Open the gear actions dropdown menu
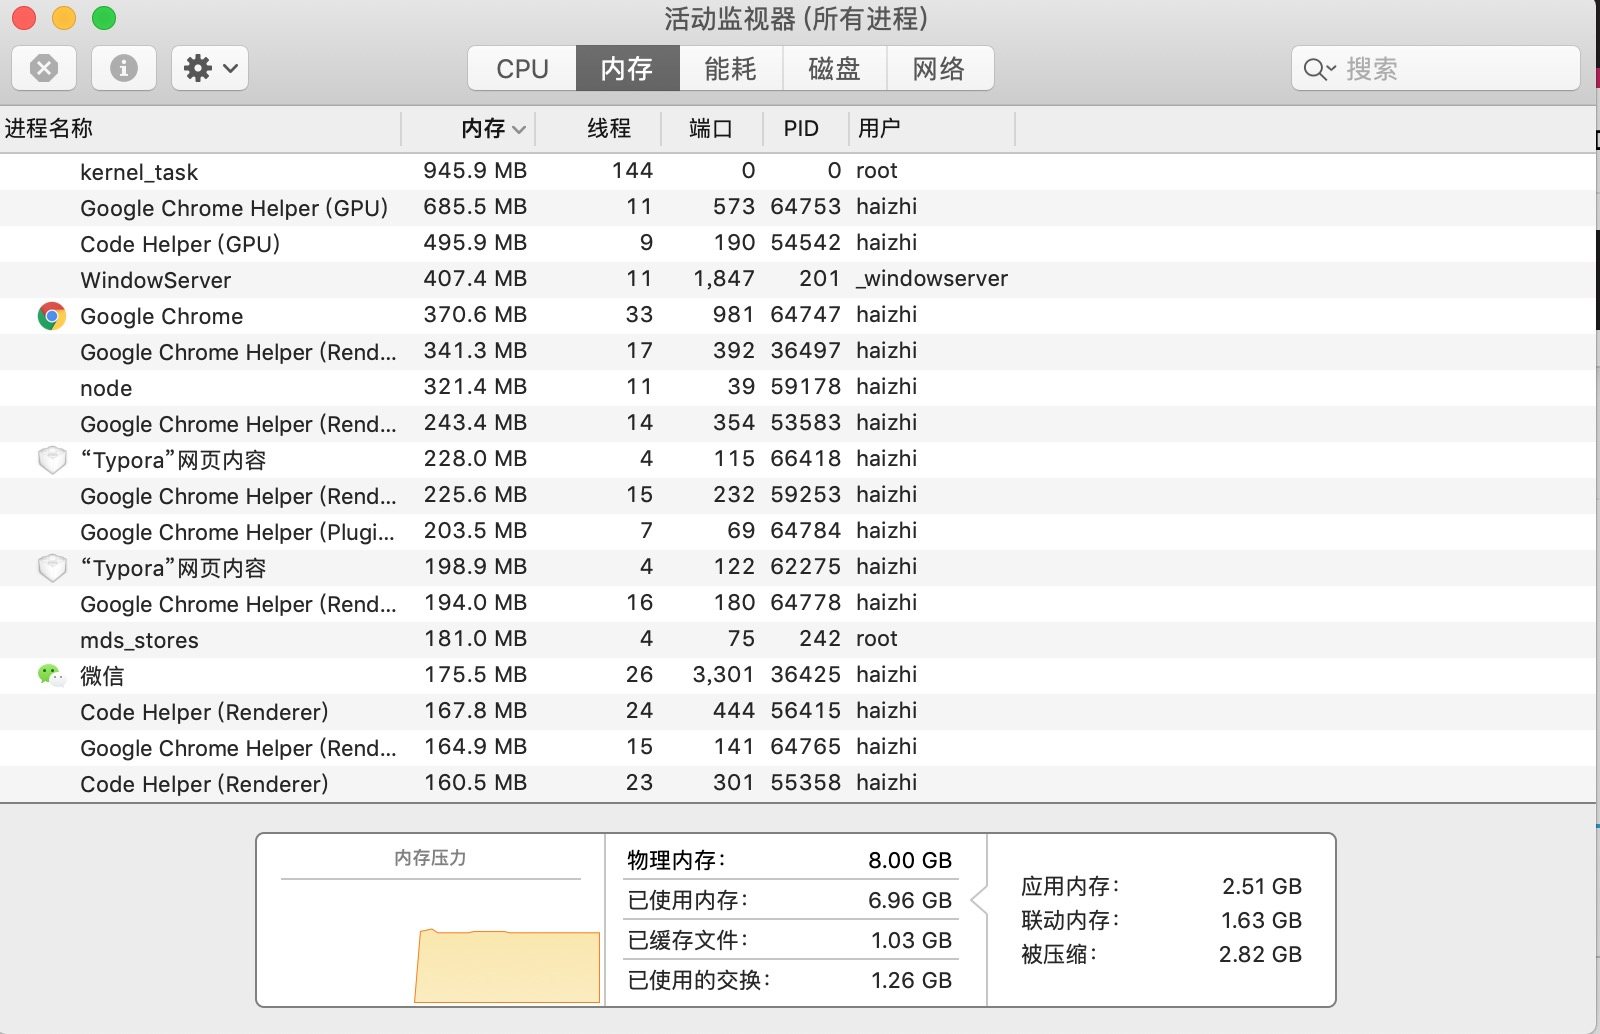The height and width of the screenshot is (1034, 1600). [x=210, y=68]
